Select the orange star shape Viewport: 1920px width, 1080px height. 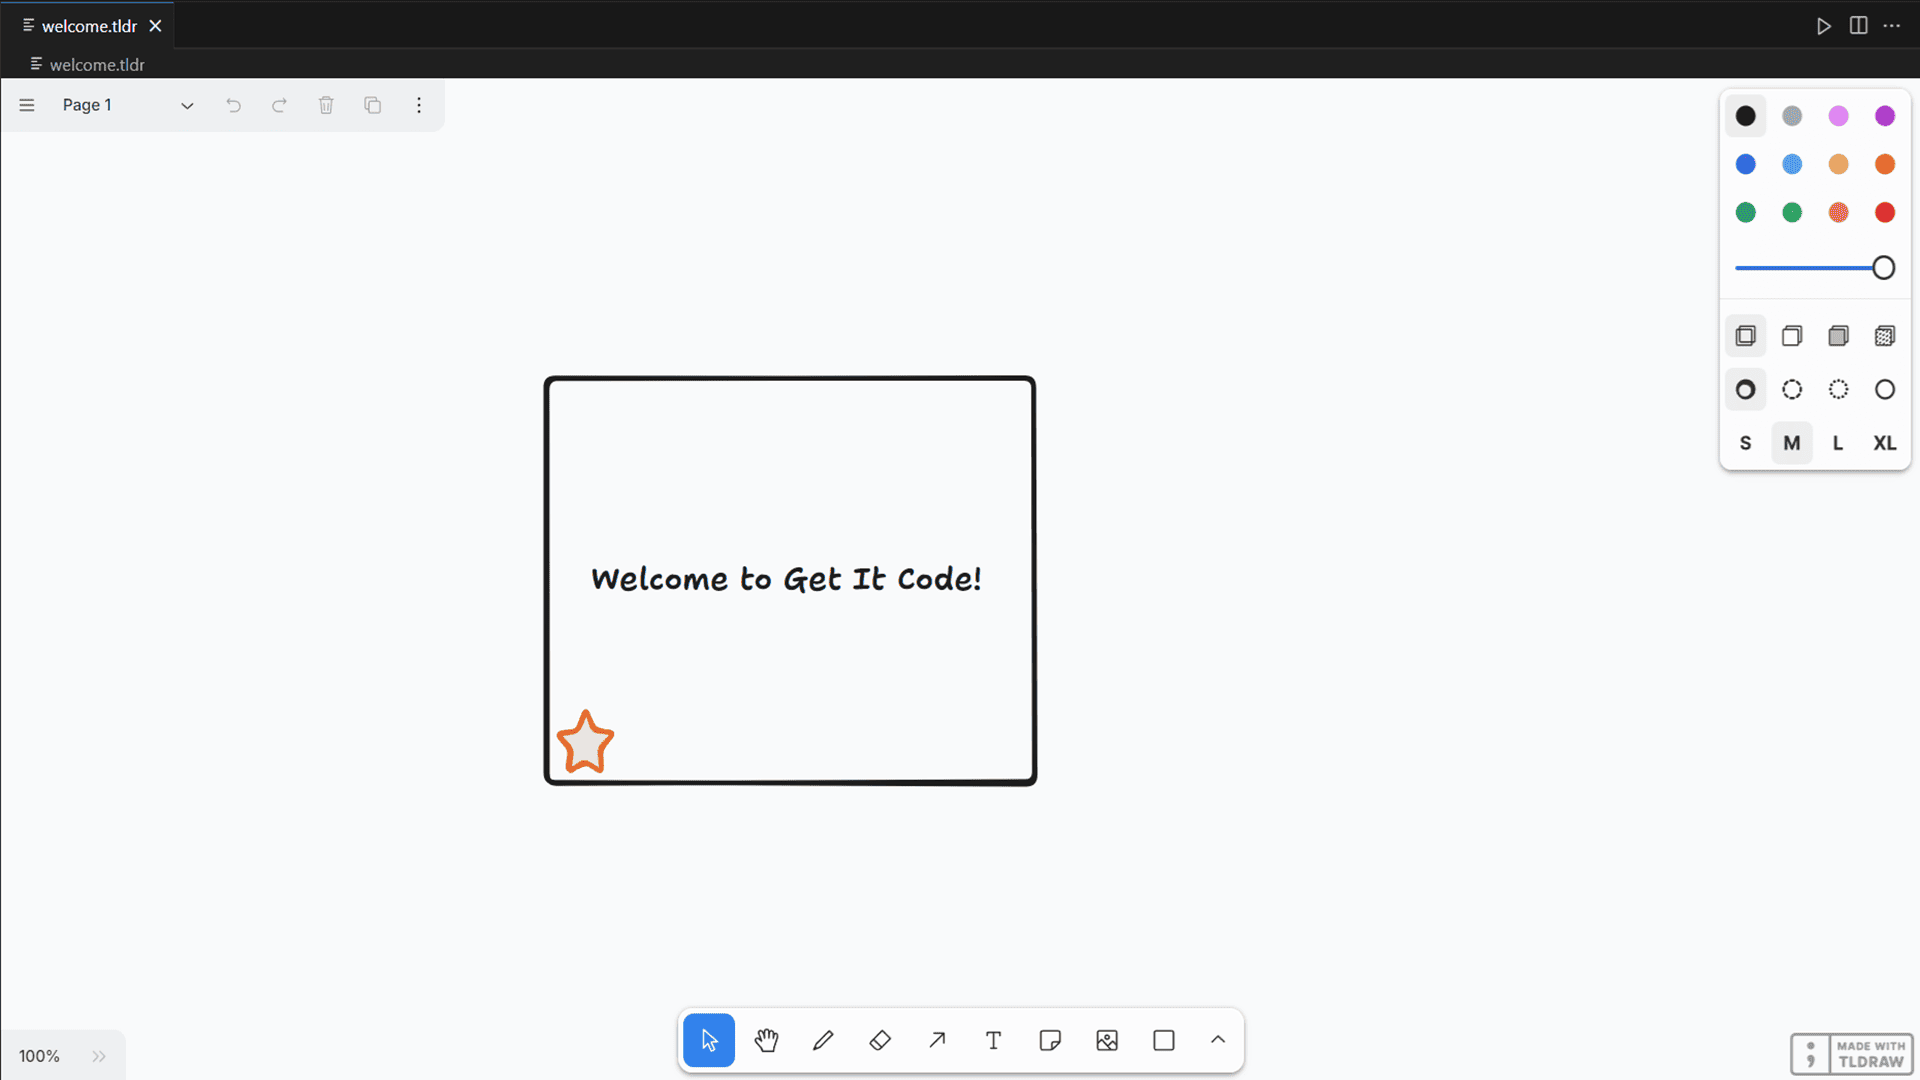point(585,742)
